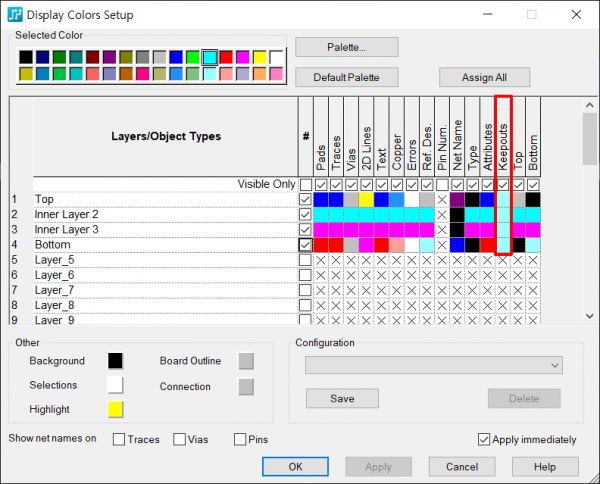
Task: Save the current configuration
Action: (342, 398)
